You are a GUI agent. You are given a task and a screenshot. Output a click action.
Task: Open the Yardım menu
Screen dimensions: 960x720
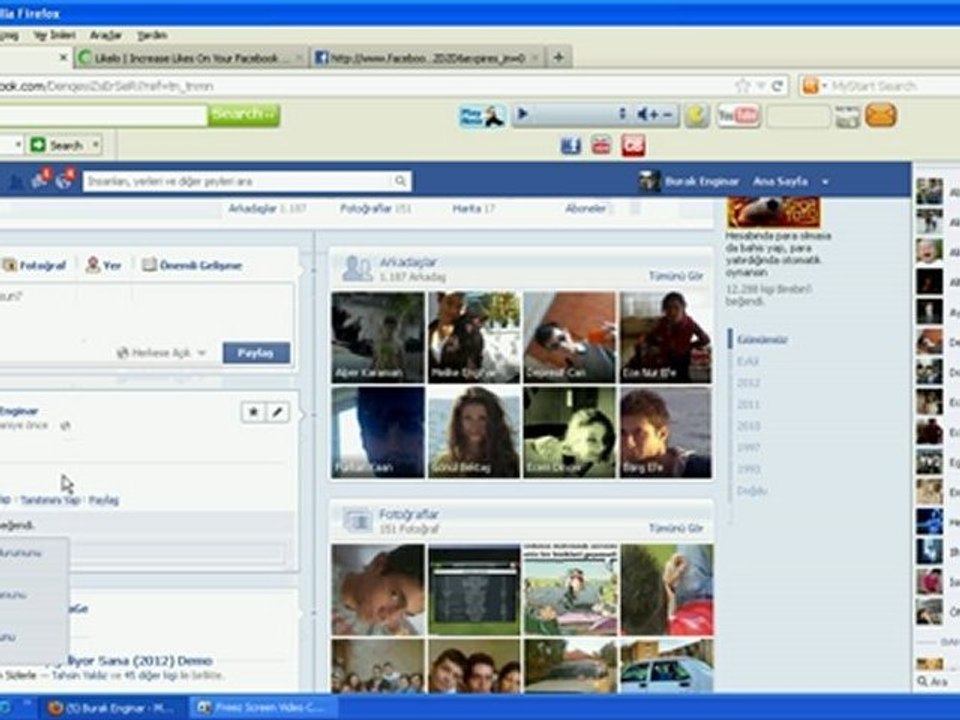pyautogui.click(x=152, y=36)
